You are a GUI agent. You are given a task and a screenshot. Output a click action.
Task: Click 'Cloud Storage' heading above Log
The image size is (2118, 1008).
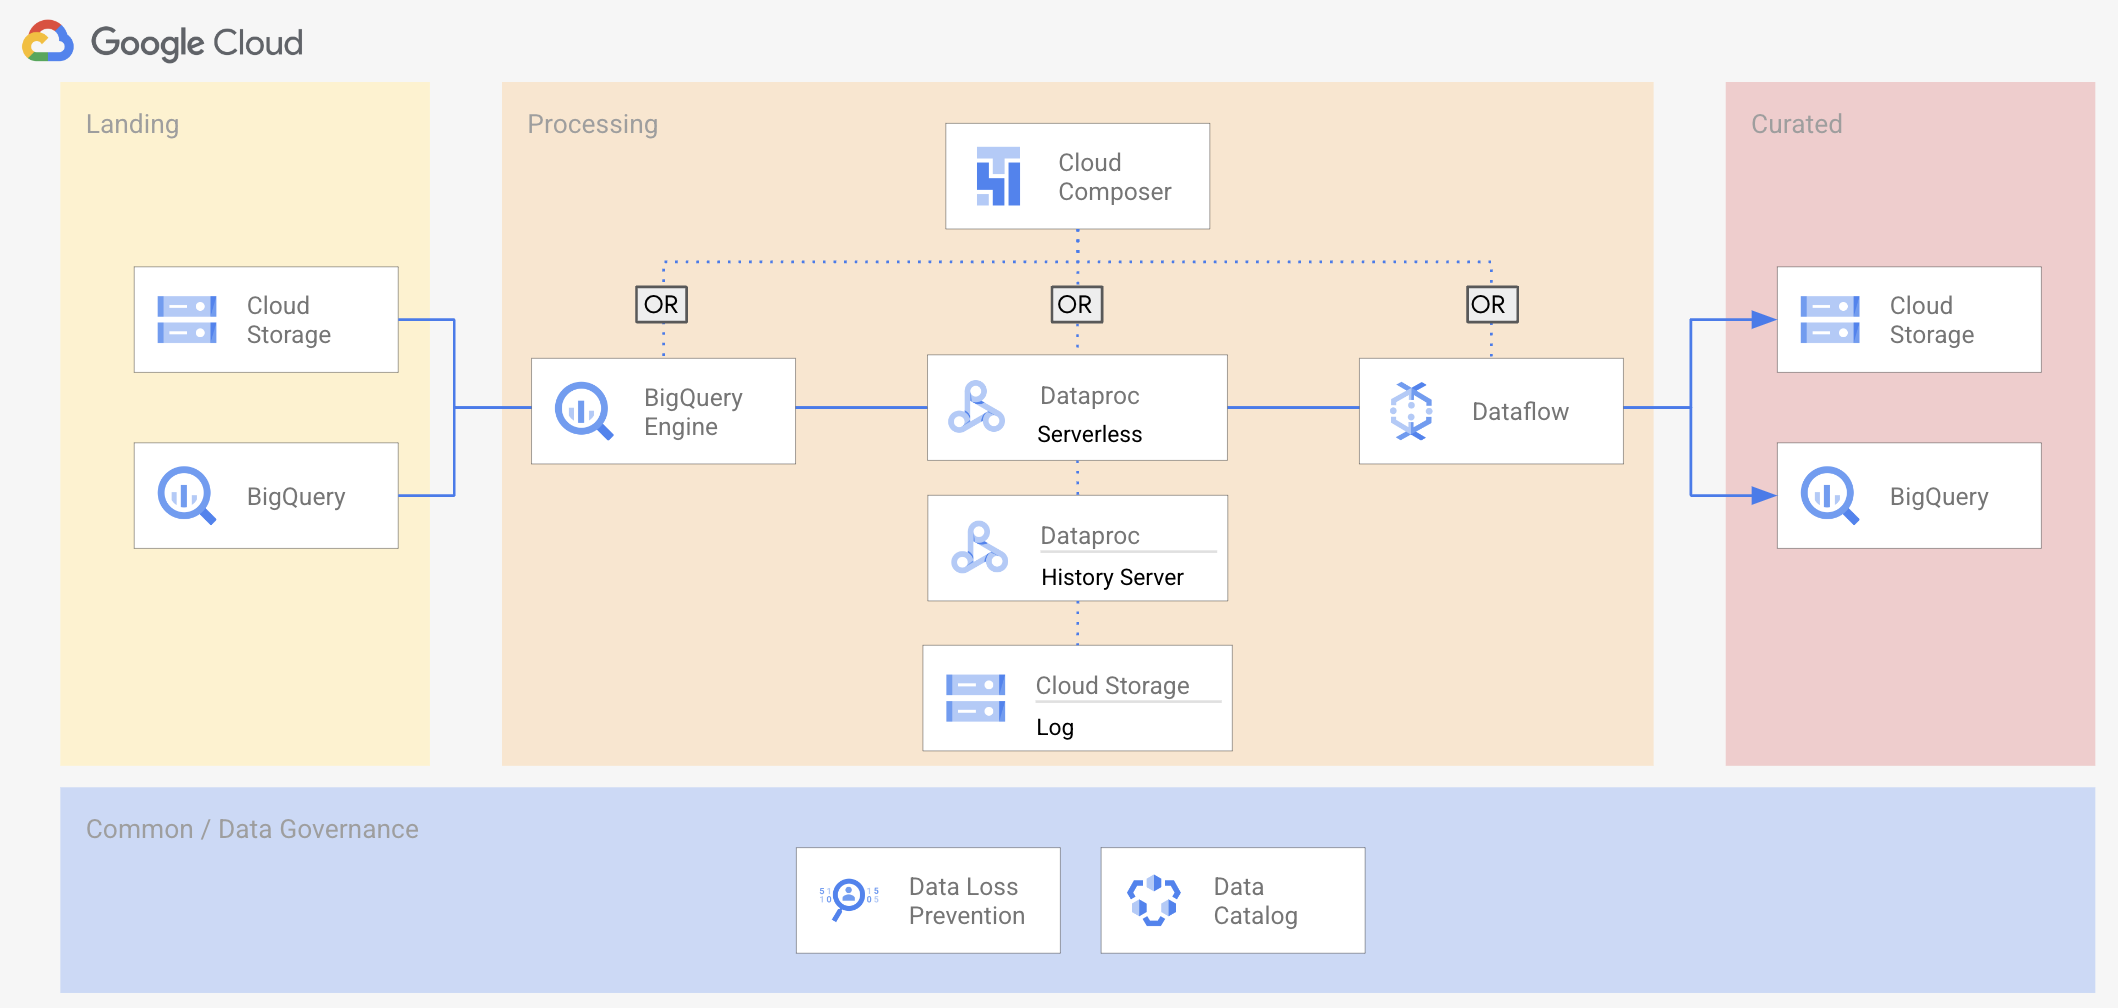[x=1112, y=685]
